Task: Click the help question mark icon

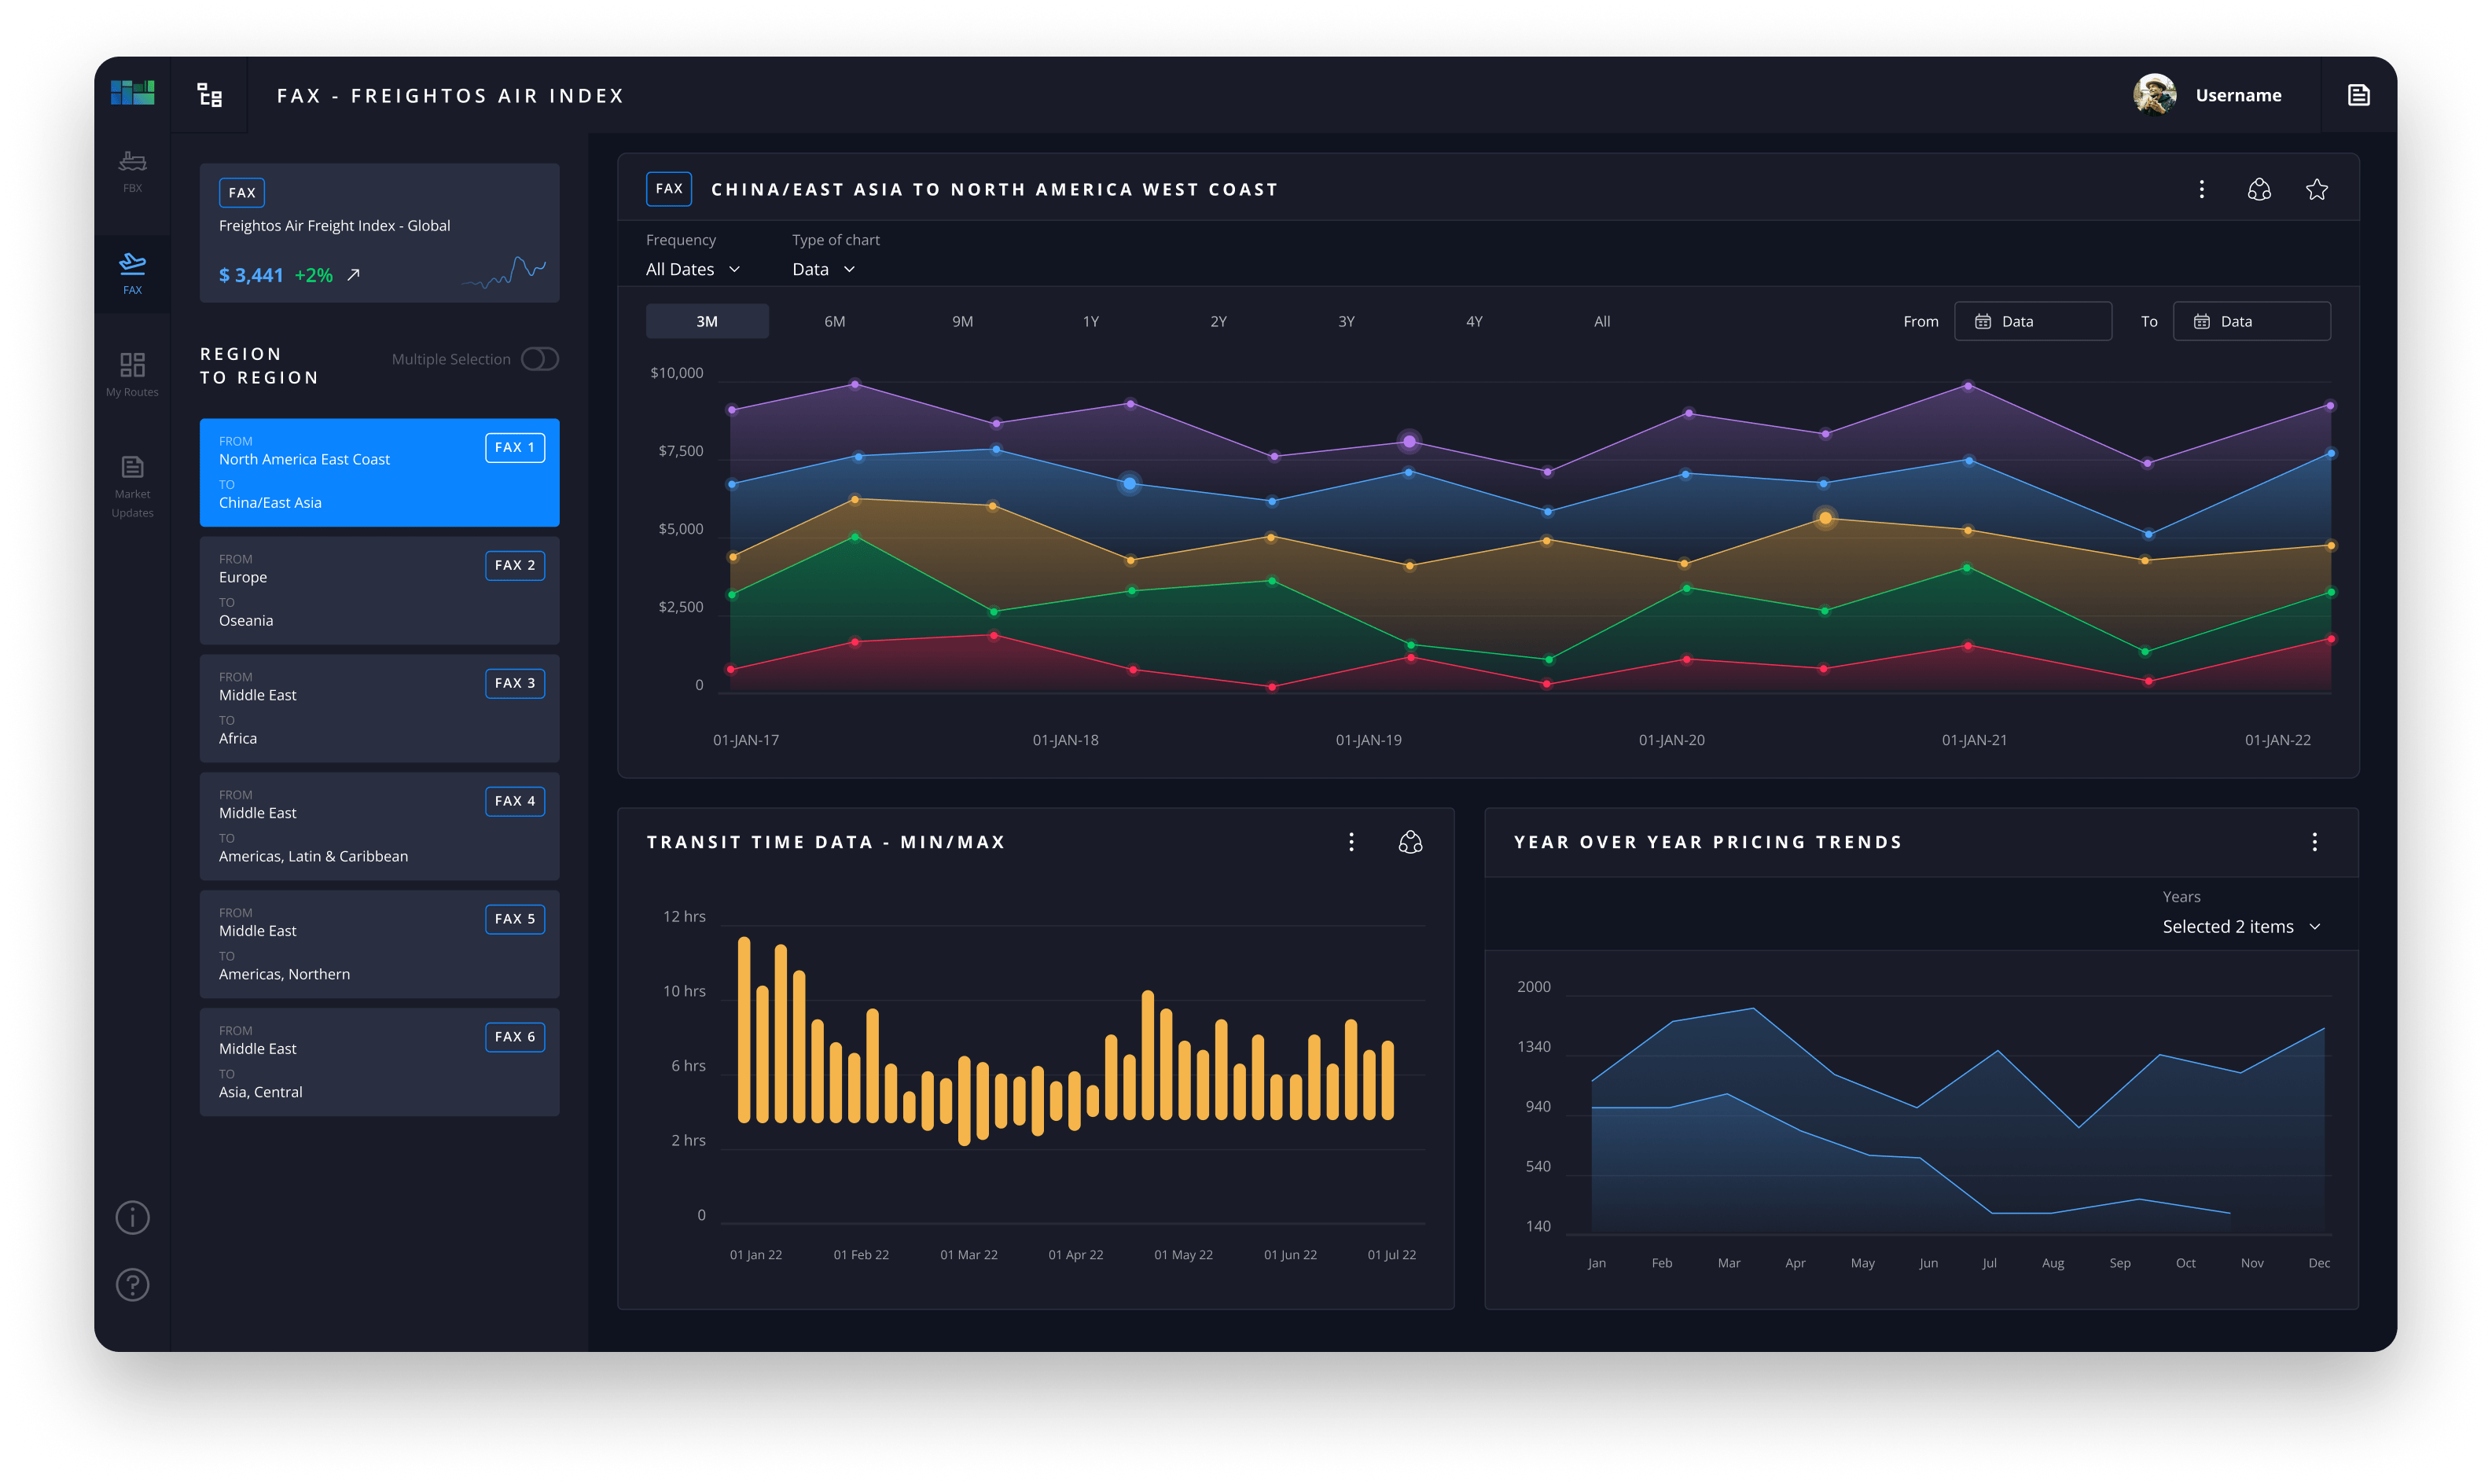Action: [x=131, y=1284]
